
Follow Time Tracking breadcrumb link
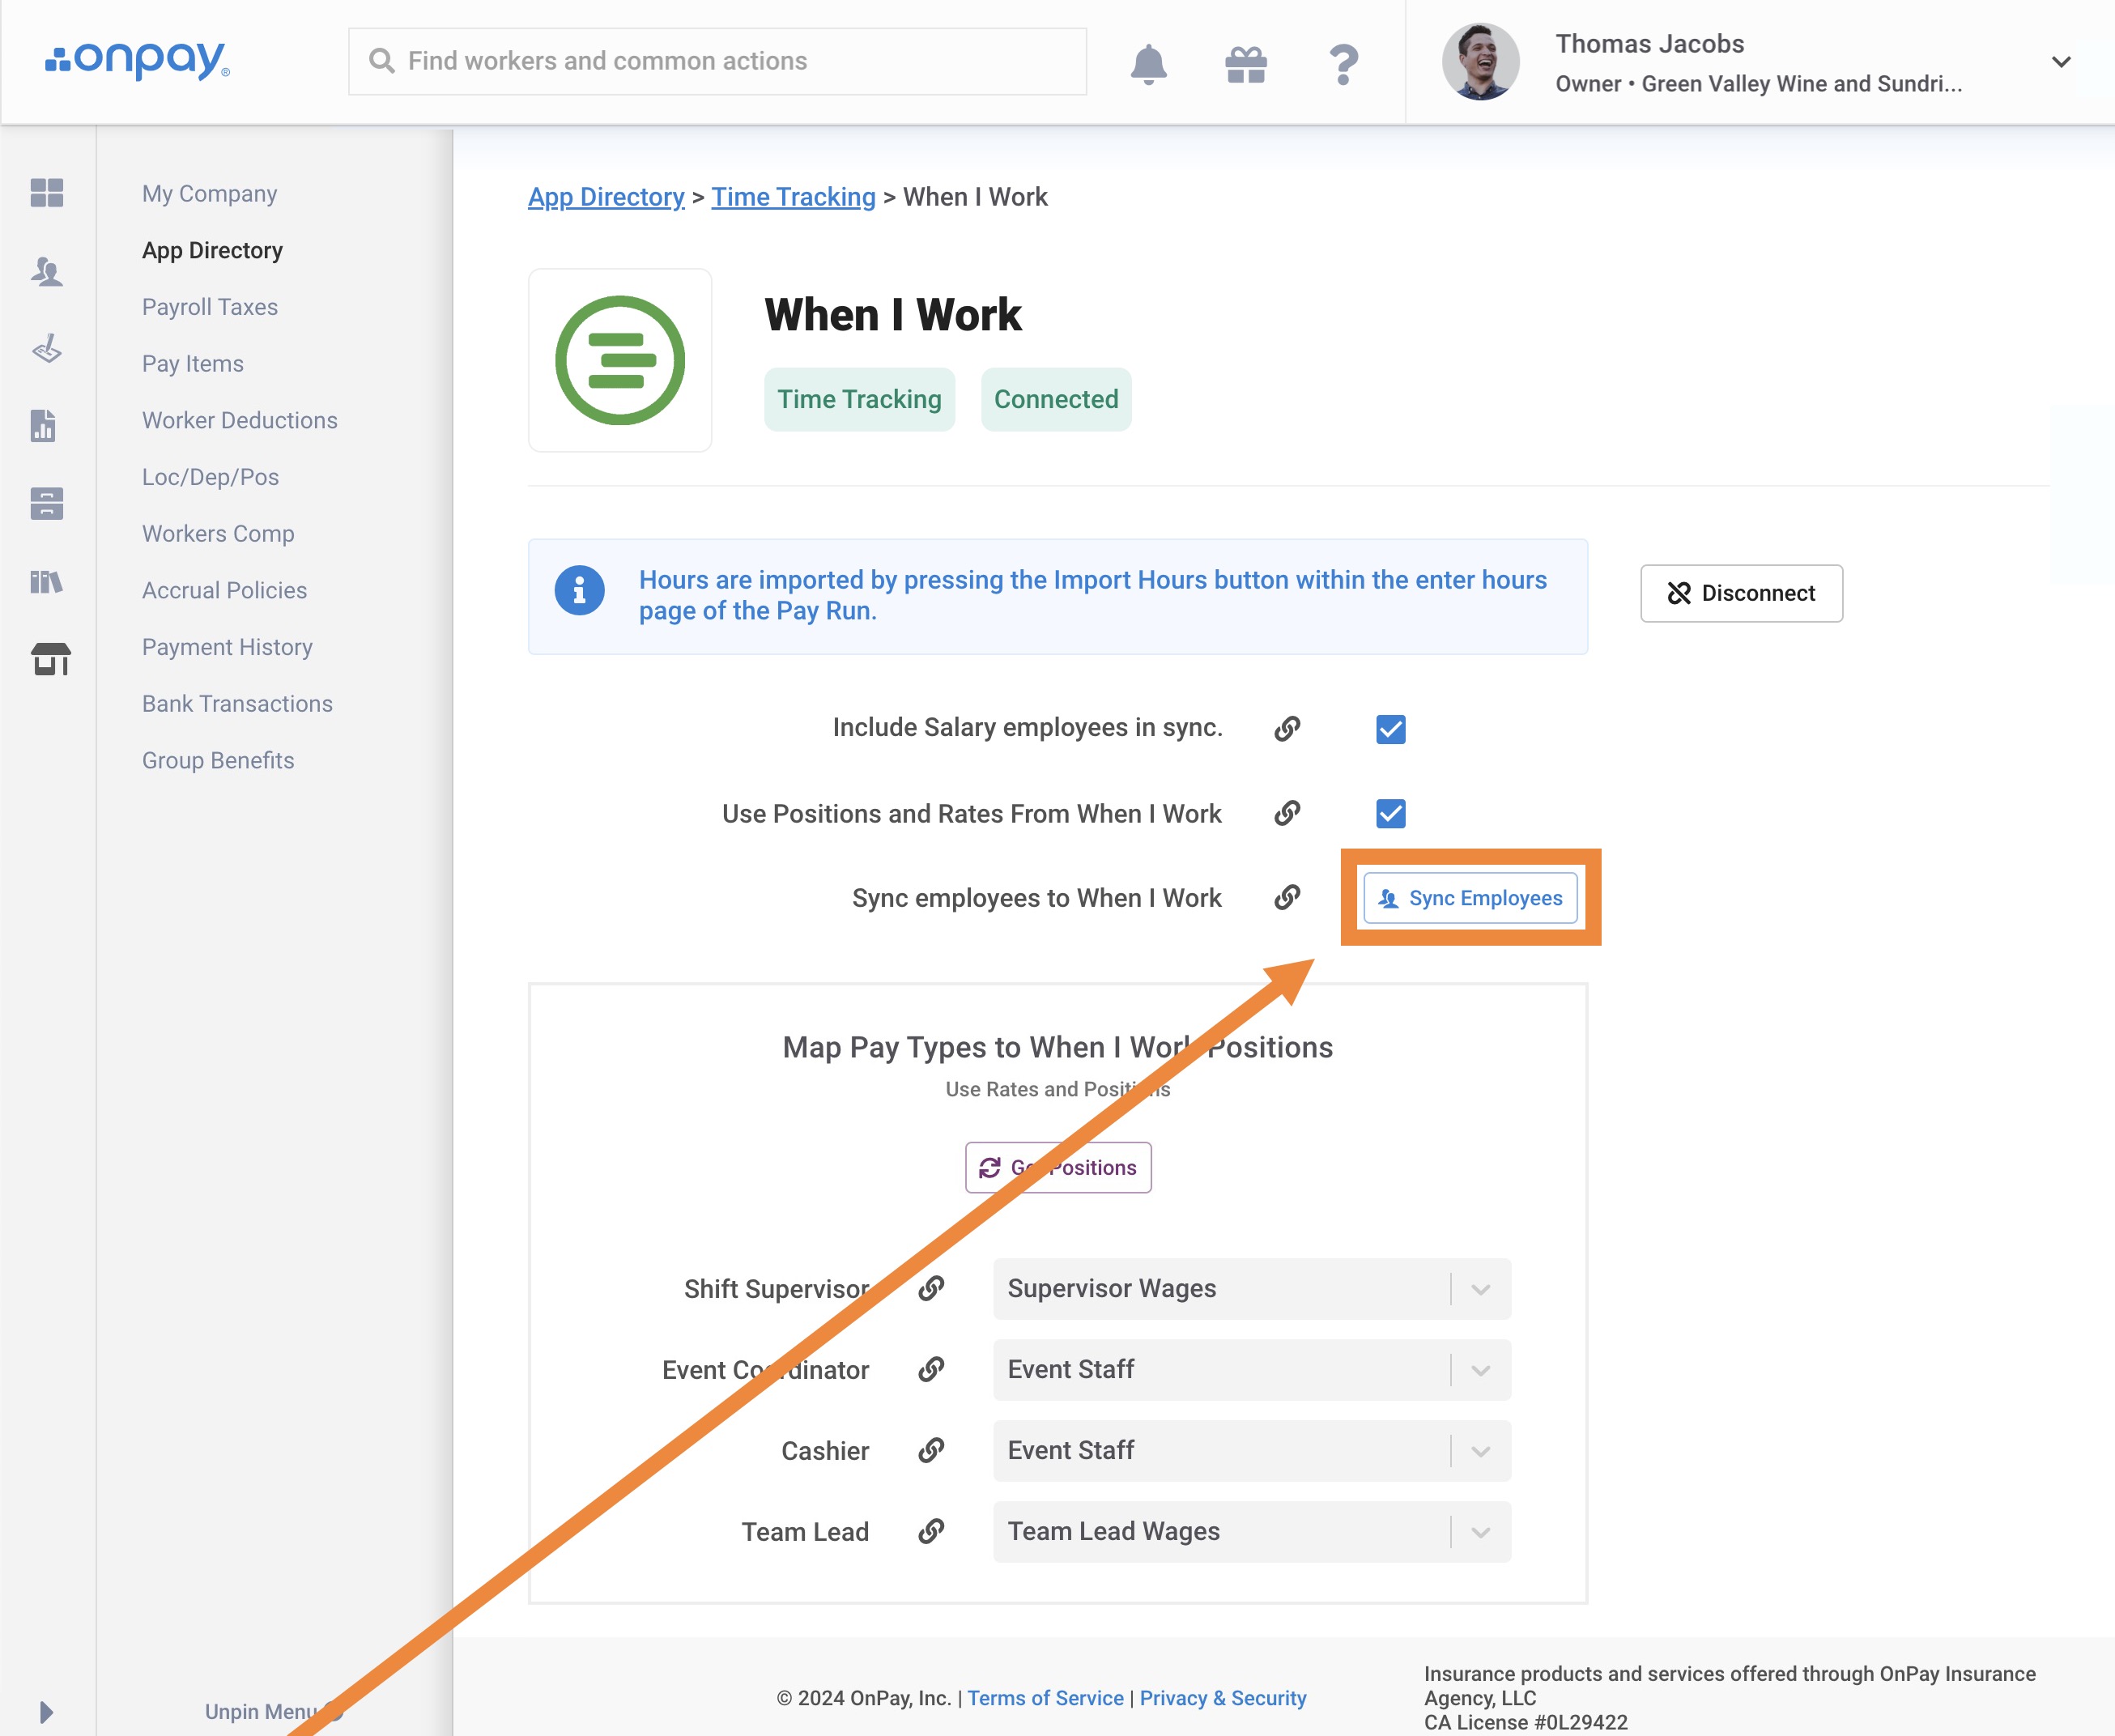[x=793, y=197]
